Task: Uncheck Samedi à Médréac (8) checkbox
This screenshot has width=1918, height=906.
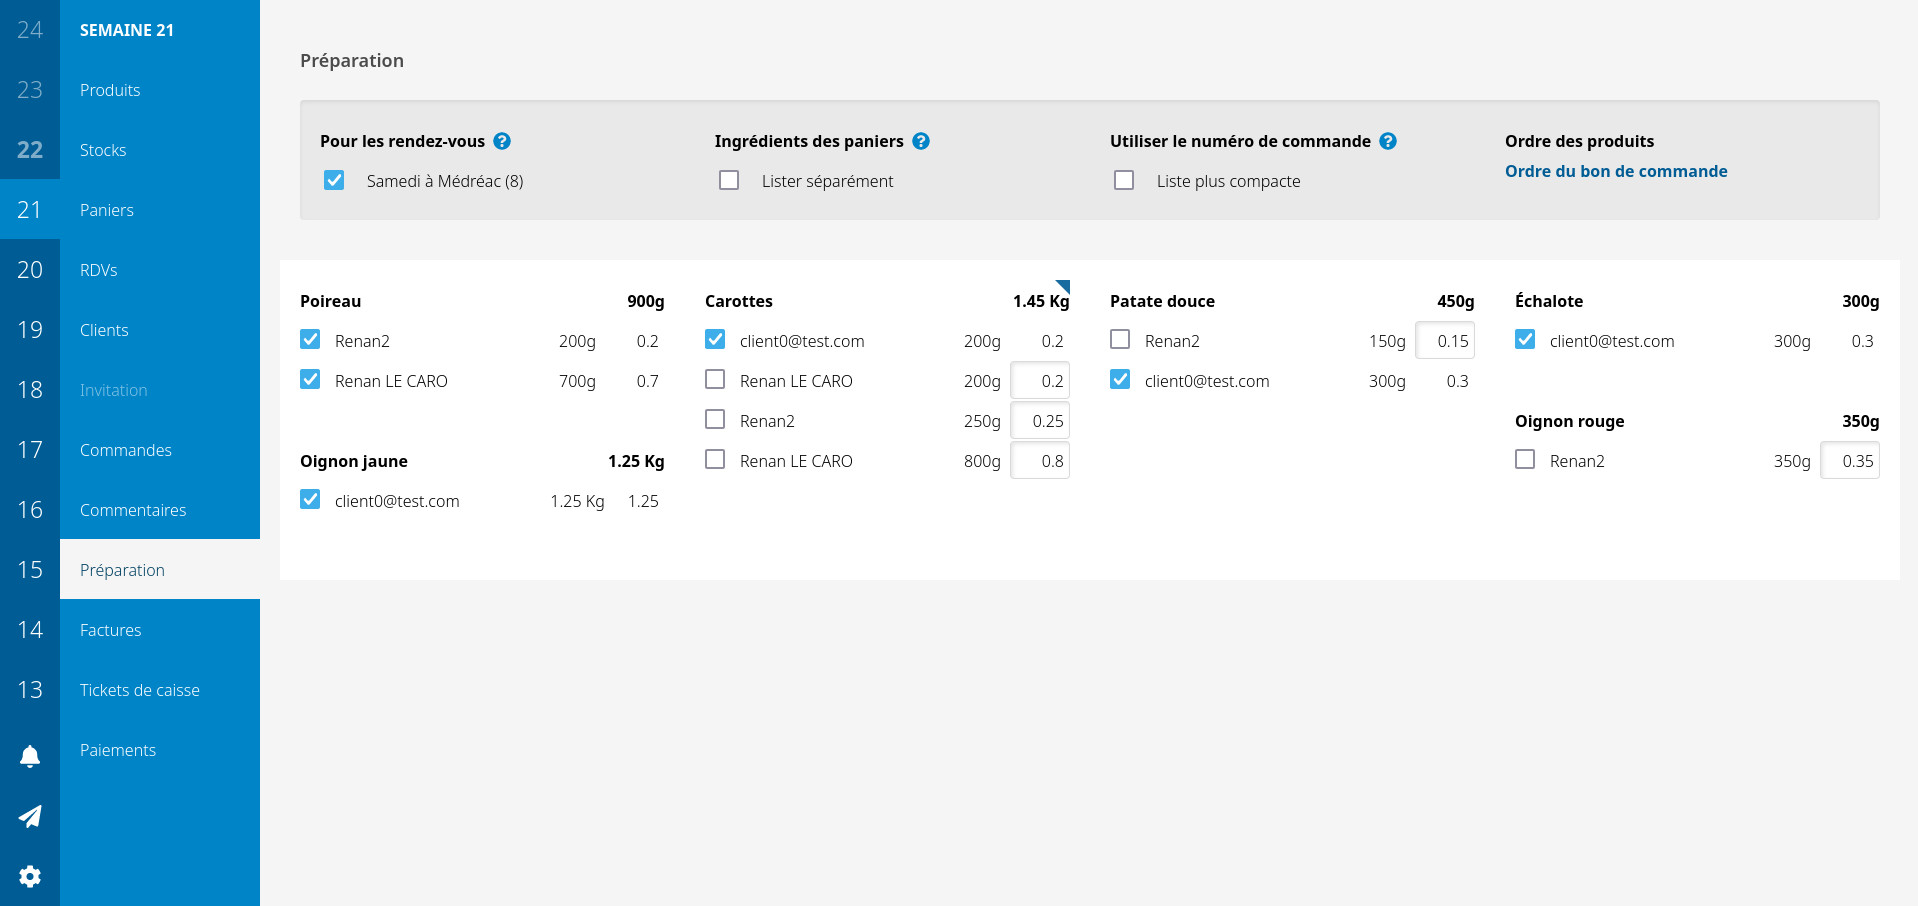Action: pos(334,180)
